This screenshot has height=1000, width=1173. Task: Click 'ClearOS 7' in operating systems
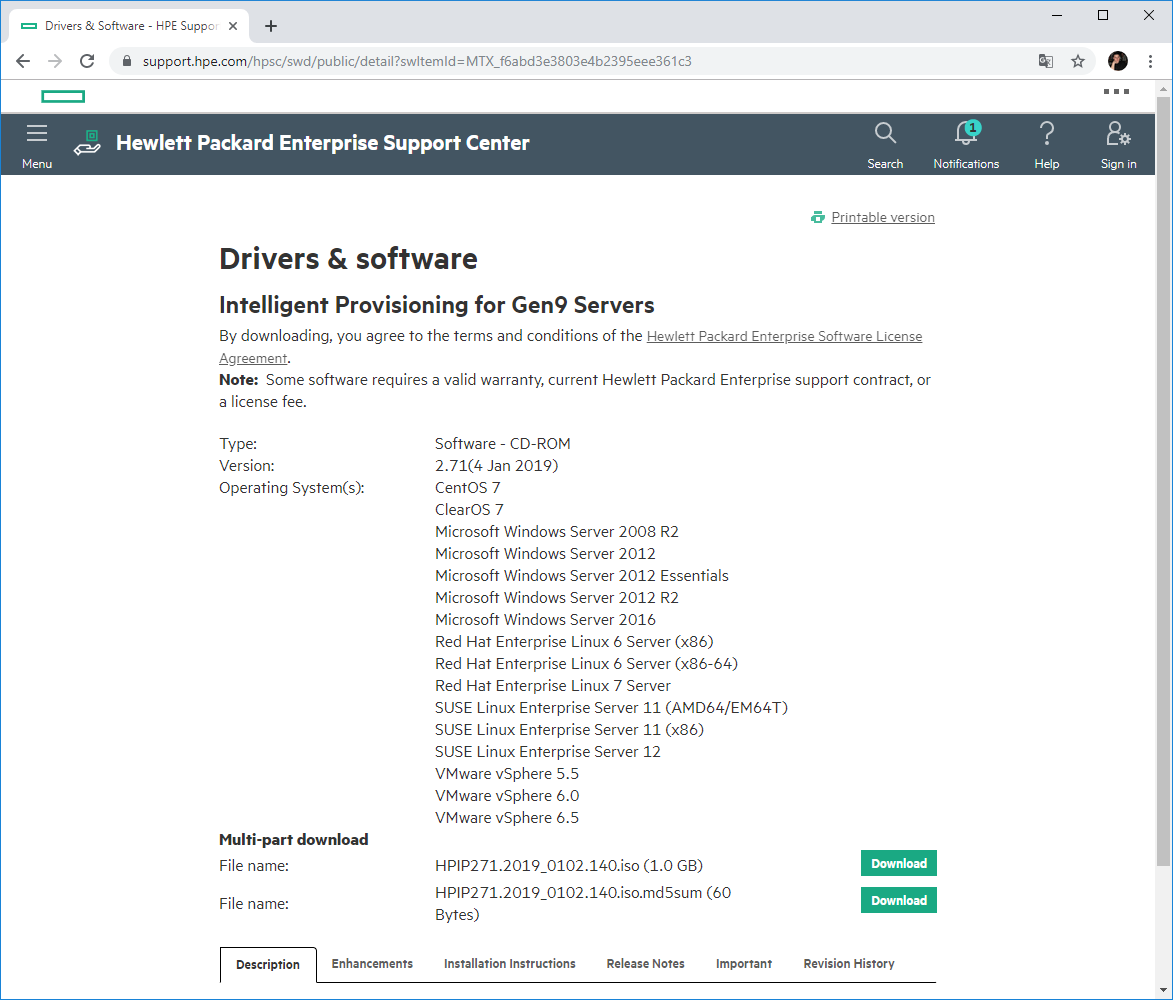click(469, 510)
